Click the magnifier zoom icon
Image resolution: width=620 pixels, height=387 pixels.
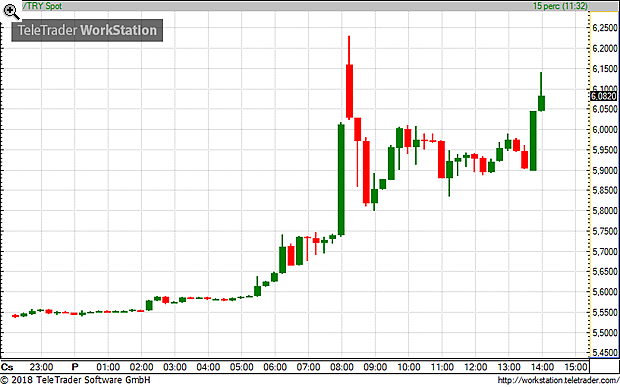11,11
